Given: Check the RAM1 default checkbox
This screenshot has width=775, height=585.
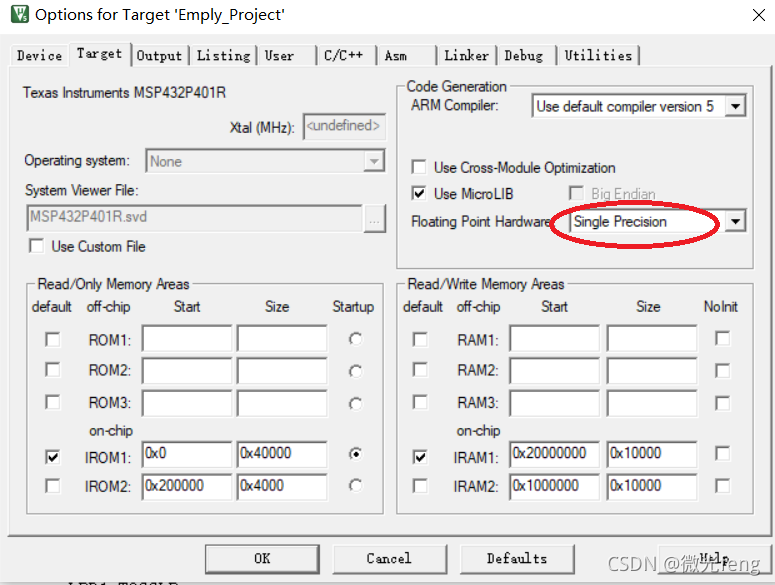Looking at the screenshot, I should tap(420, 339).
